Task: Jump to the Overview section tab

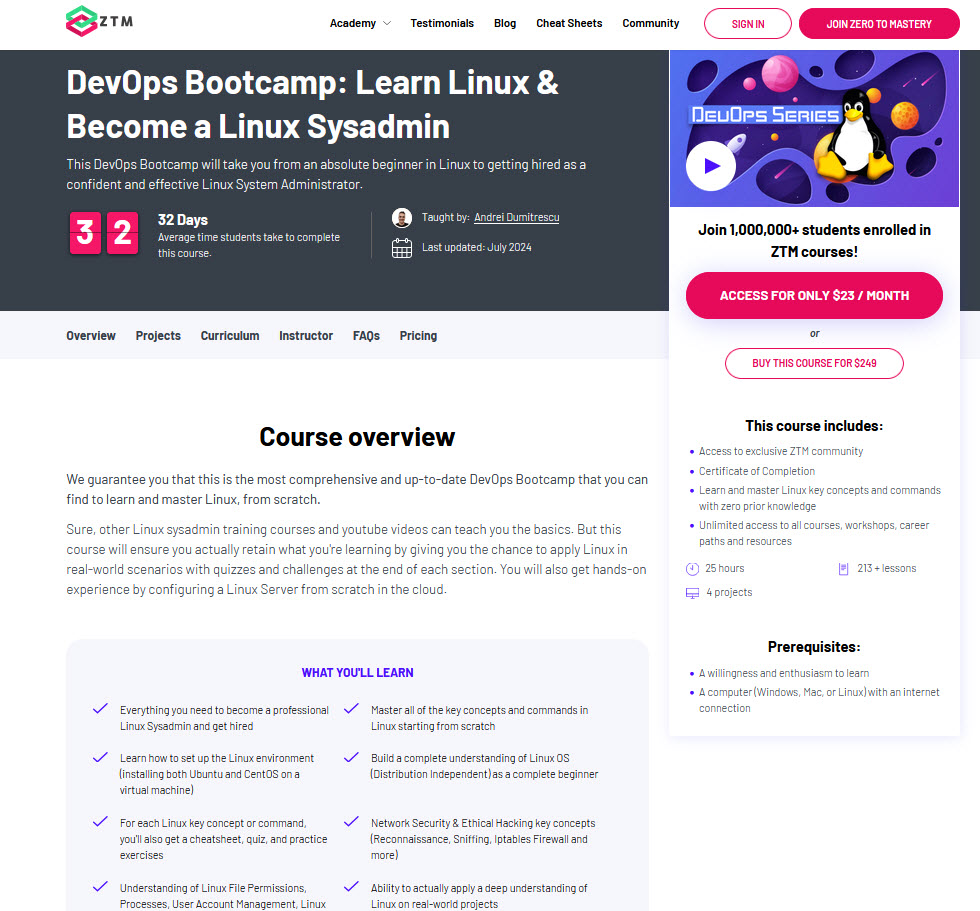Action: point(91,336)
